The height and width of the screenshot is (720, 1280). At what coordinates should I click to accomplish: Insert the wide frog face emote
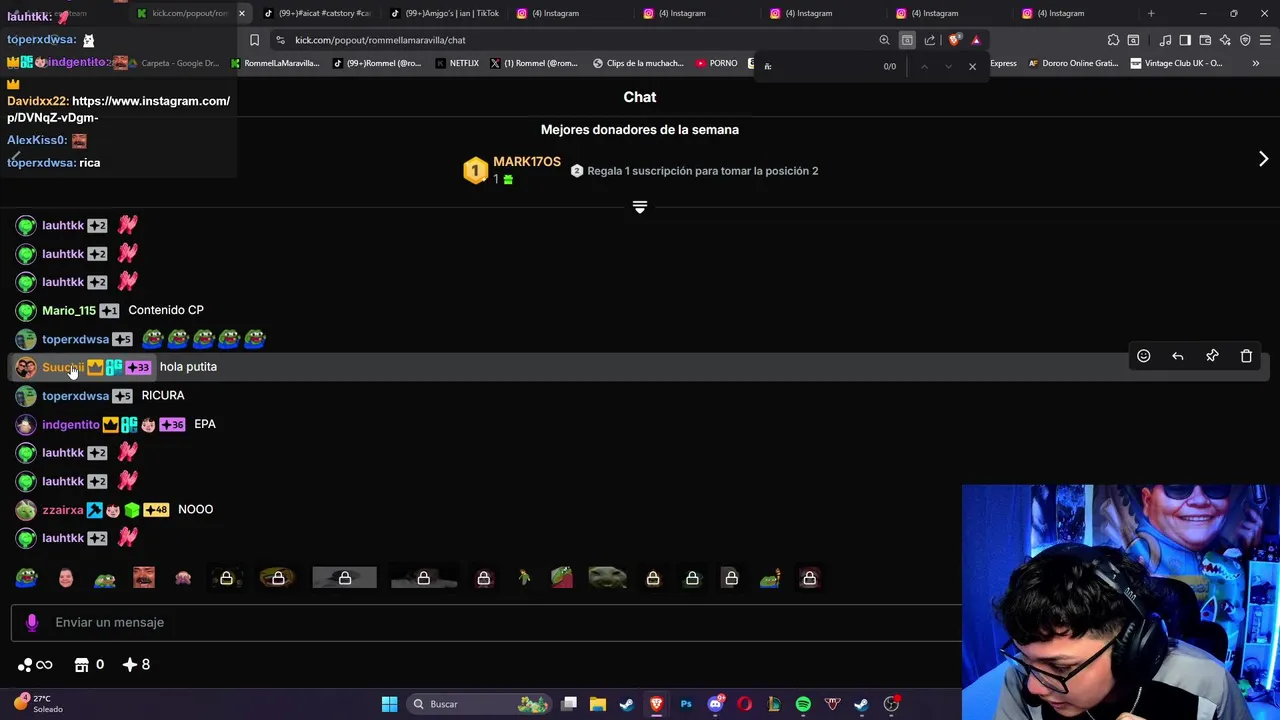[608, 578]
